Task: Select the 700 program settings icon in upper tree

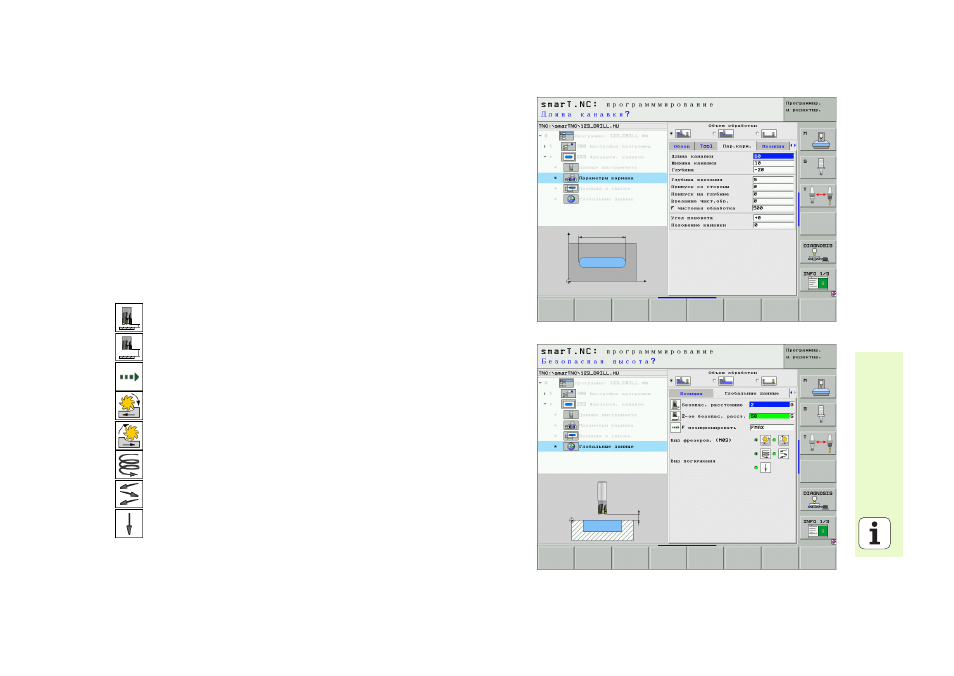Action: click(568, 146)
